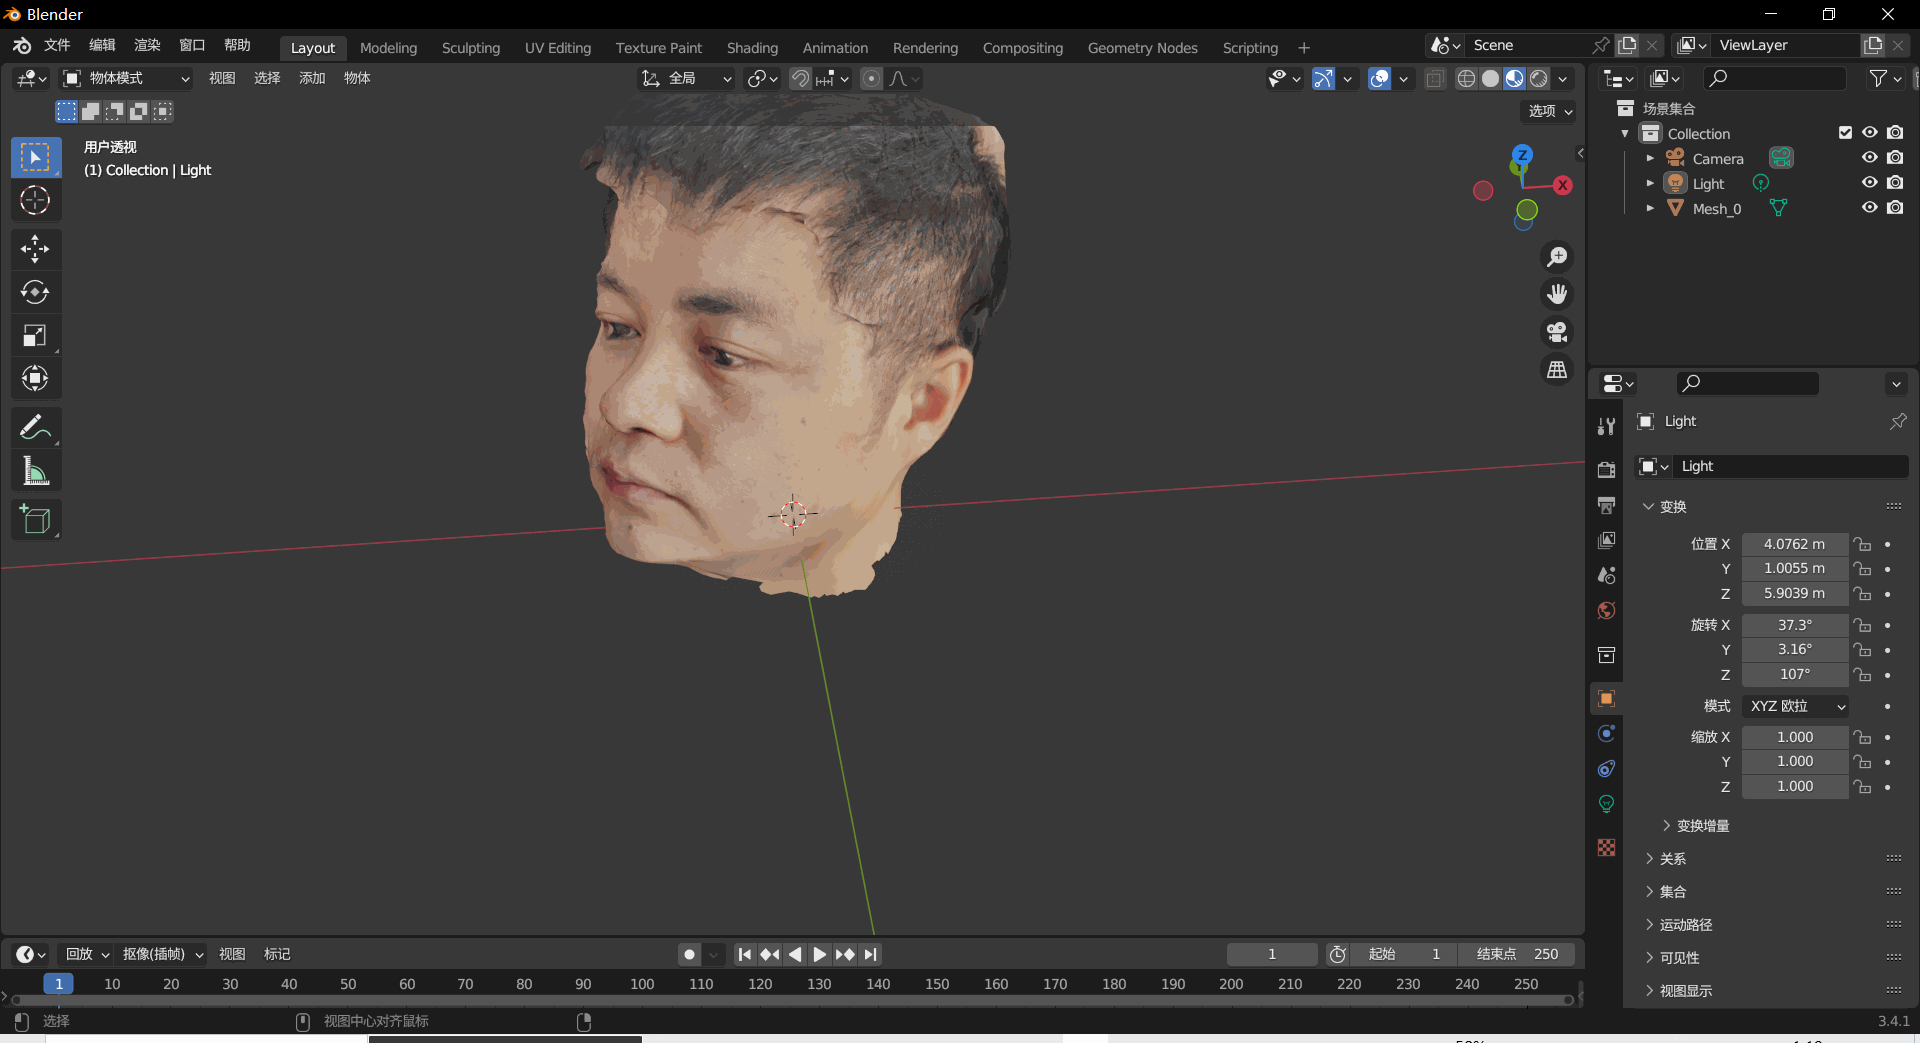Click the viewport zoom magnifier icon
The height and width of the screenshot is (1043, 1920).
(1557, 257)
